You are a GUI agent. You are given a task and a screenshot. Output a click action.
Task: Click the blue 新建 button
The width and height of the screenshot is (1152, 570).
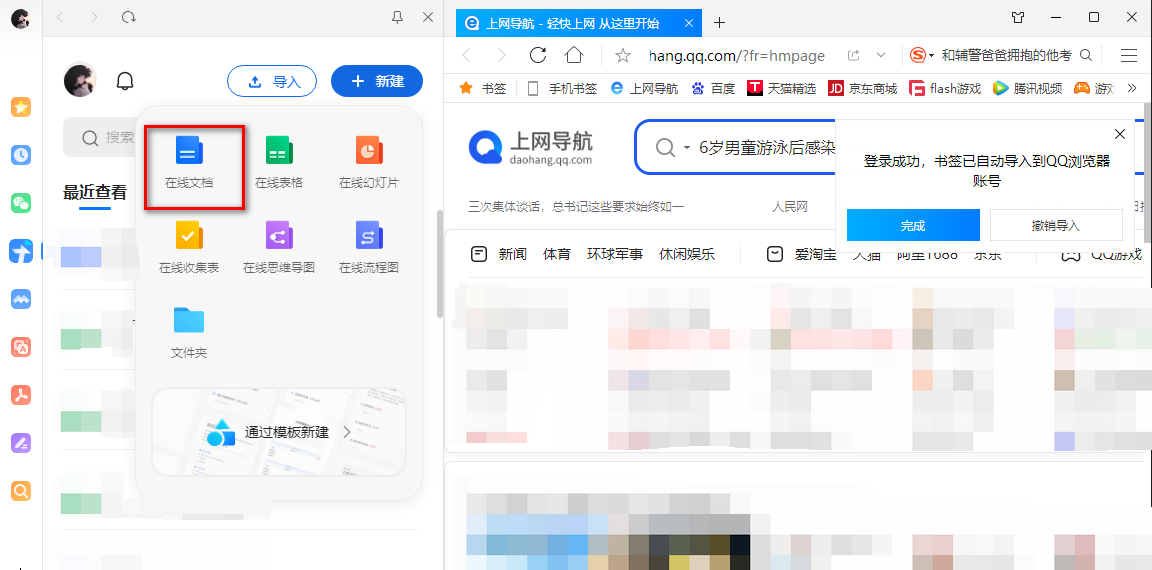377,82
